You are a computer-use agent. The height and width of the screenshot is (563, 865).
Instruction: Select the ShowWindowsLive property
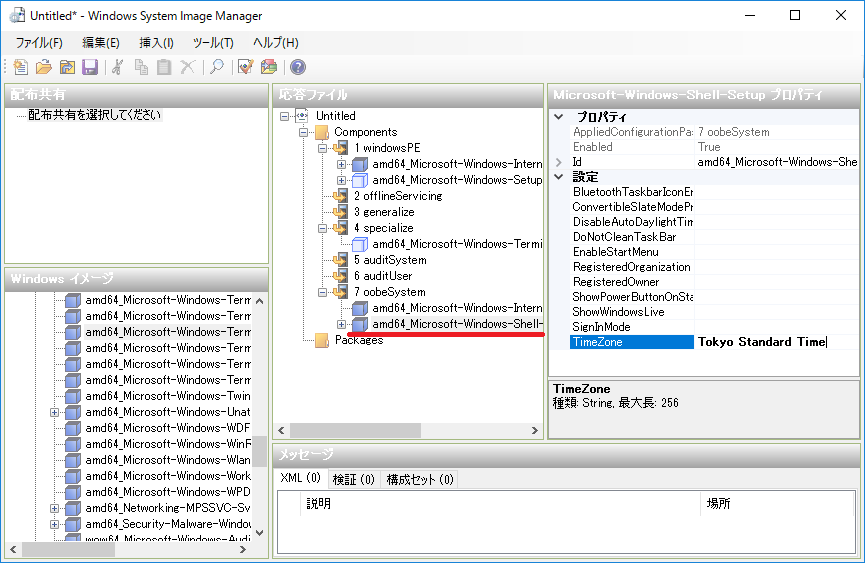[x=632, y=312]
